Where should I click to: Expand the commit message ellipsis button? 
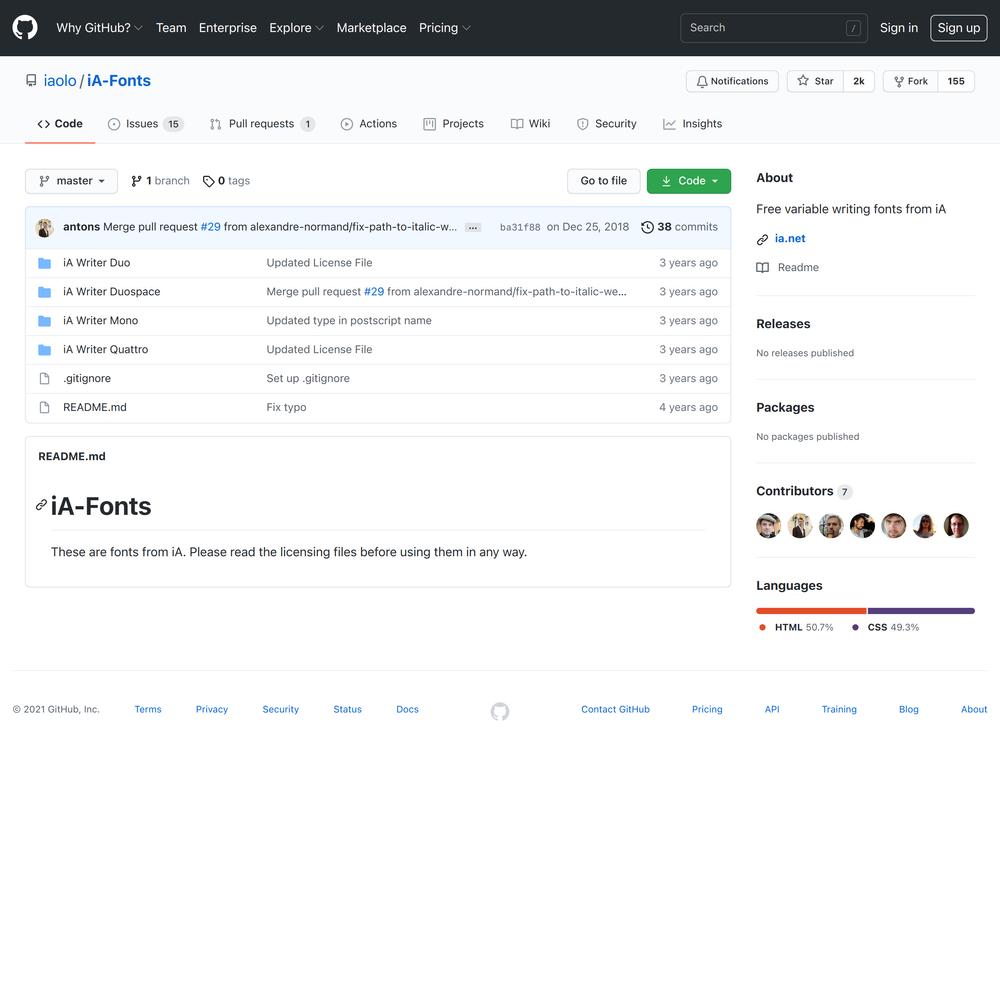pos(473,228)
